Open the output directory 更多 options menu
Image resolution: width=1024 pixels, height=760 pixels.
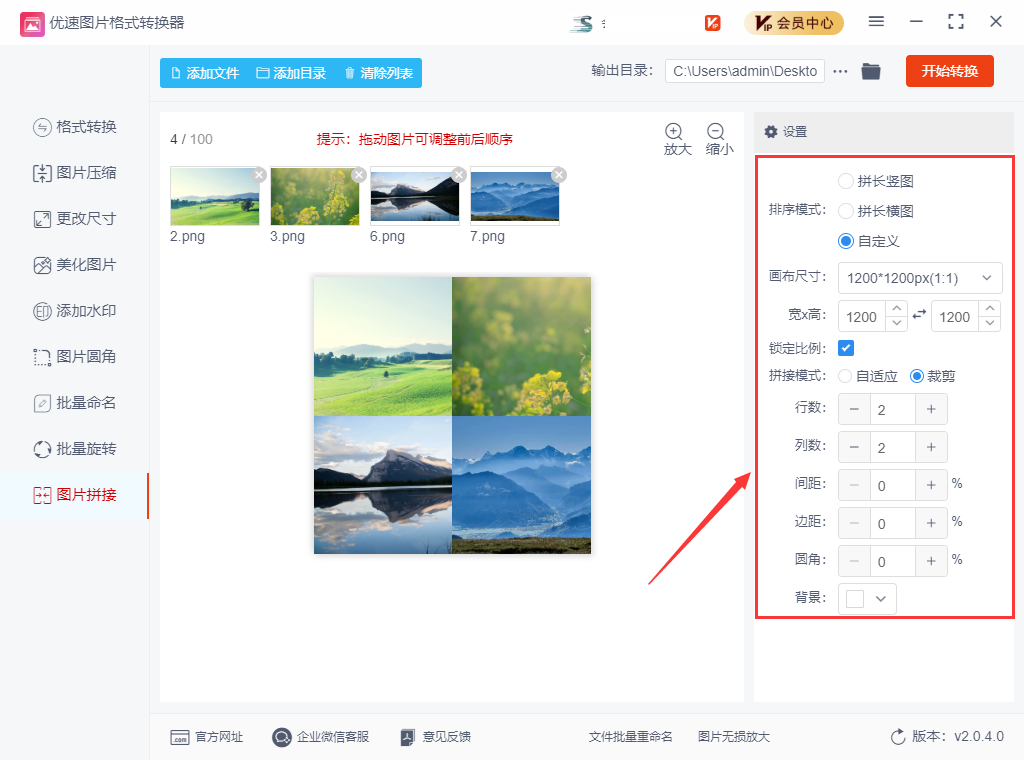click(839, 71)
